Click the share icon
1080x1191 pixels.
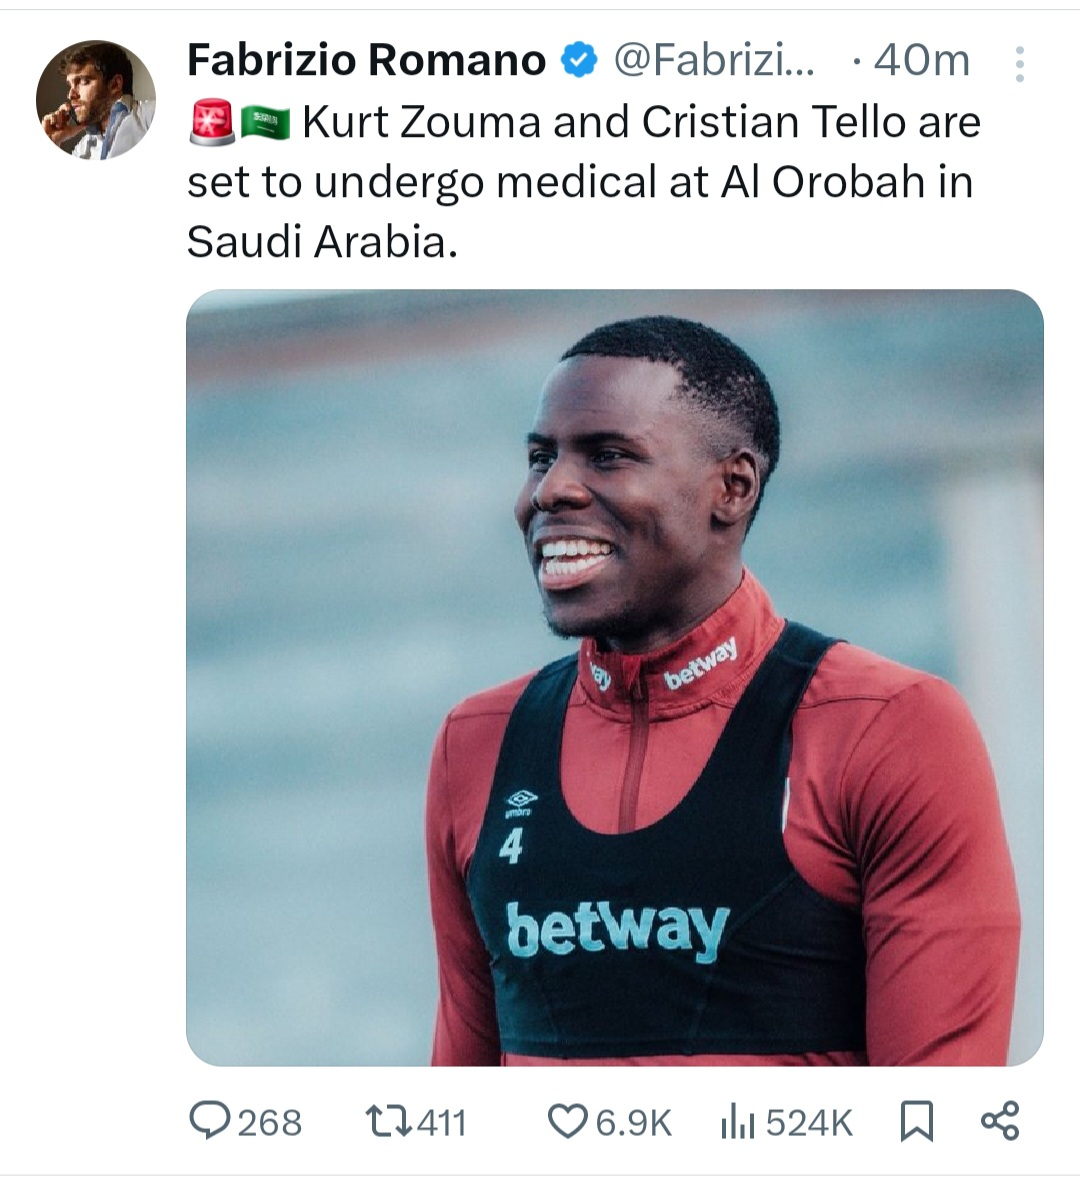tap(999, 1121)
